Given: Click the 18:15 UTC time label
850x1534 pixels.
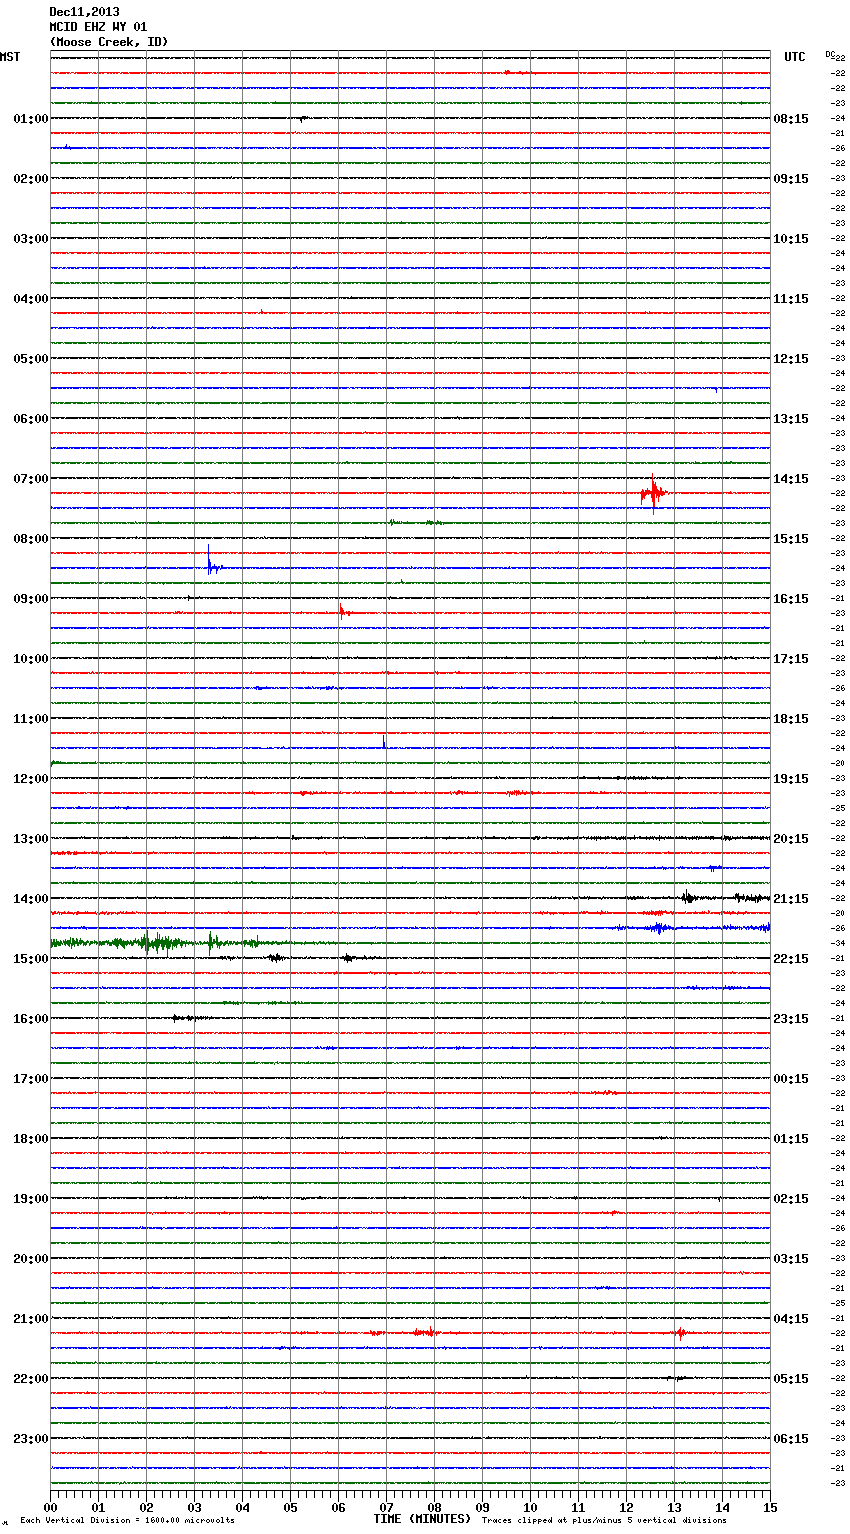Looking at the screenshot, I should point(791,719).
